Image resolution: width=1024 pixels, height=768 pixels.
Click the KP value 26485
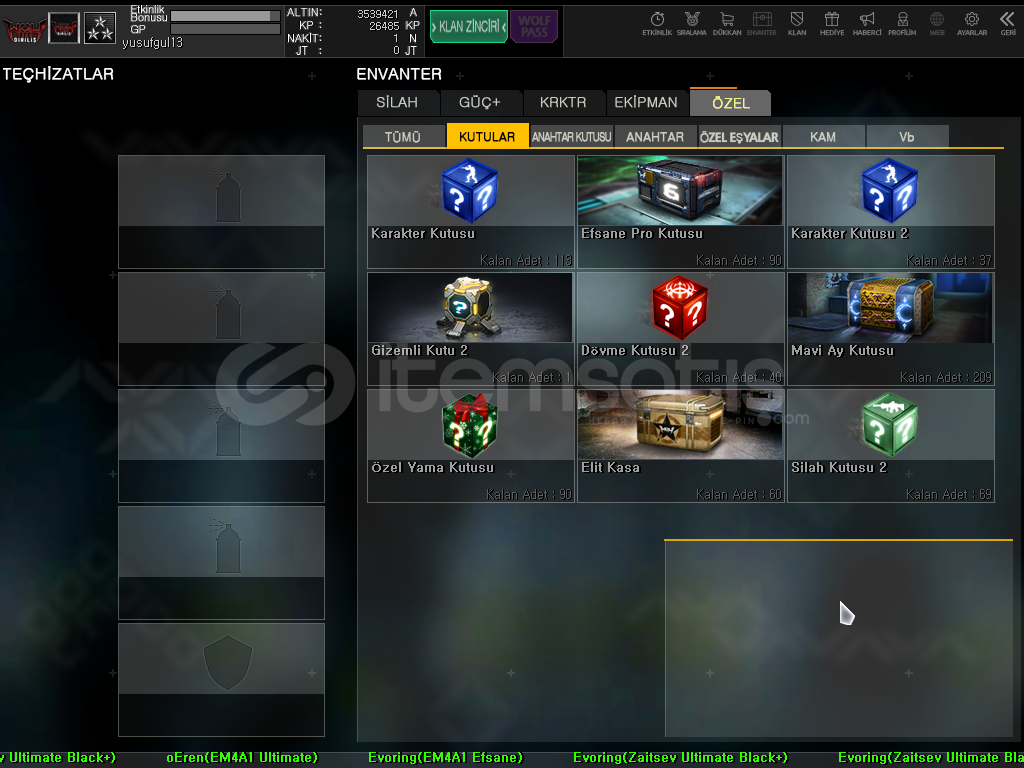click(x=384, y=26)
